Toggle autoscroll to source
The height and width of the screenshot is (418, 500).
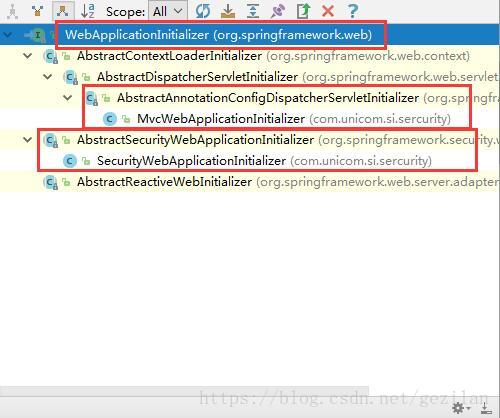[x=228, y=11]
